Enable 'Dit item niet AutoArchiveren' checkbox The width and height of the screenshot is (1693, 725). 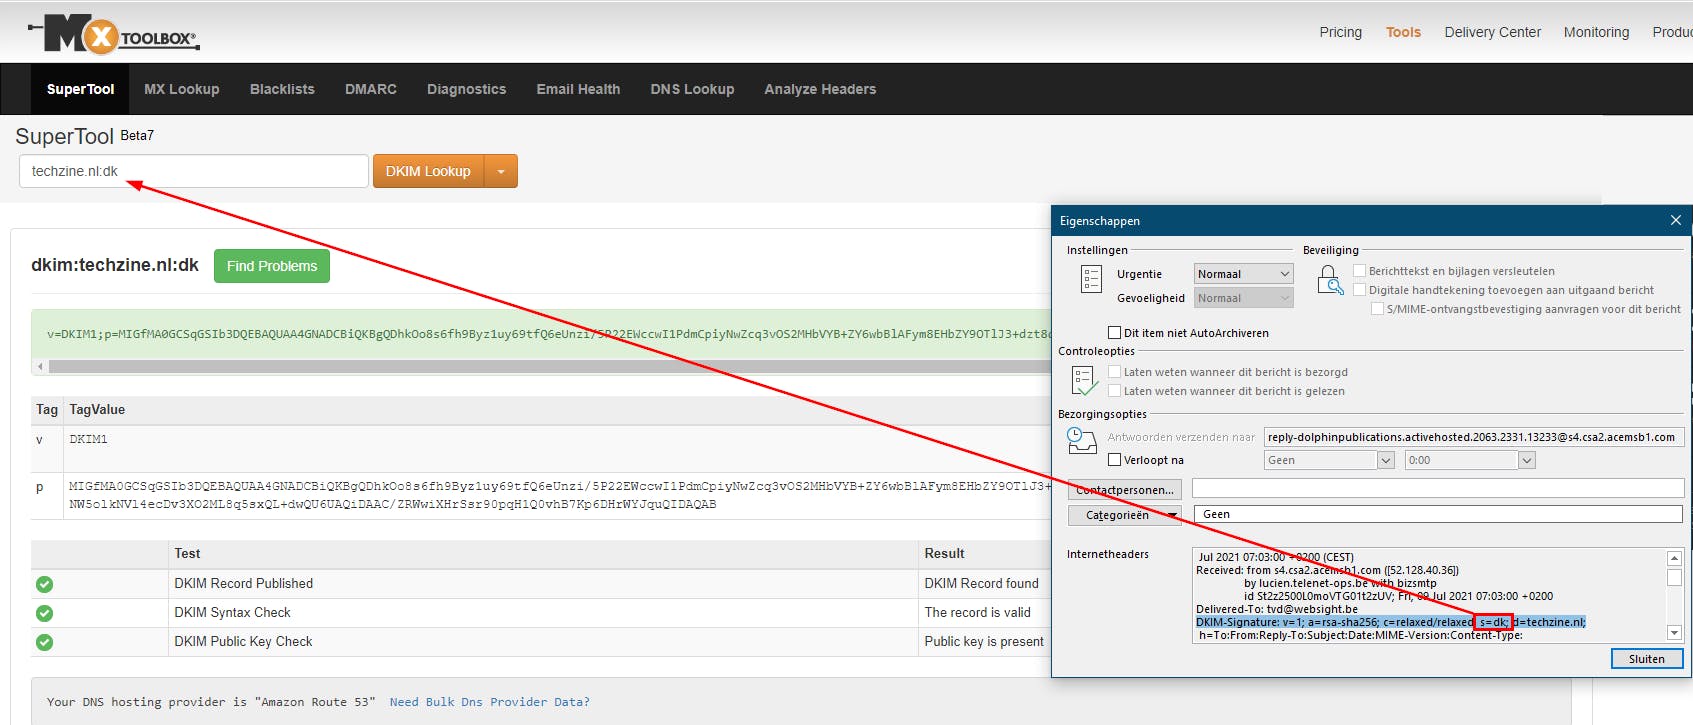coord(1114,333)
